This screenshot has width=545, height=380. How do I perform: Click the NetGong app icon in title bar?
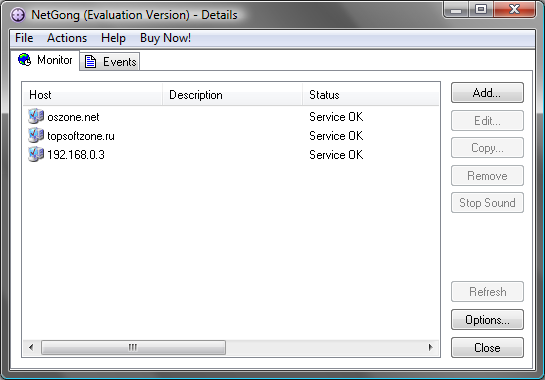(18, 15)
